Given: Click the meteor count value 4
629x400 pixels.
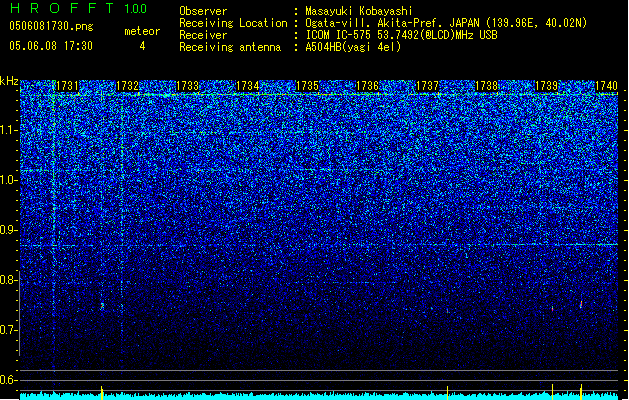Looking at the screenshot, I should coord(142,46).
